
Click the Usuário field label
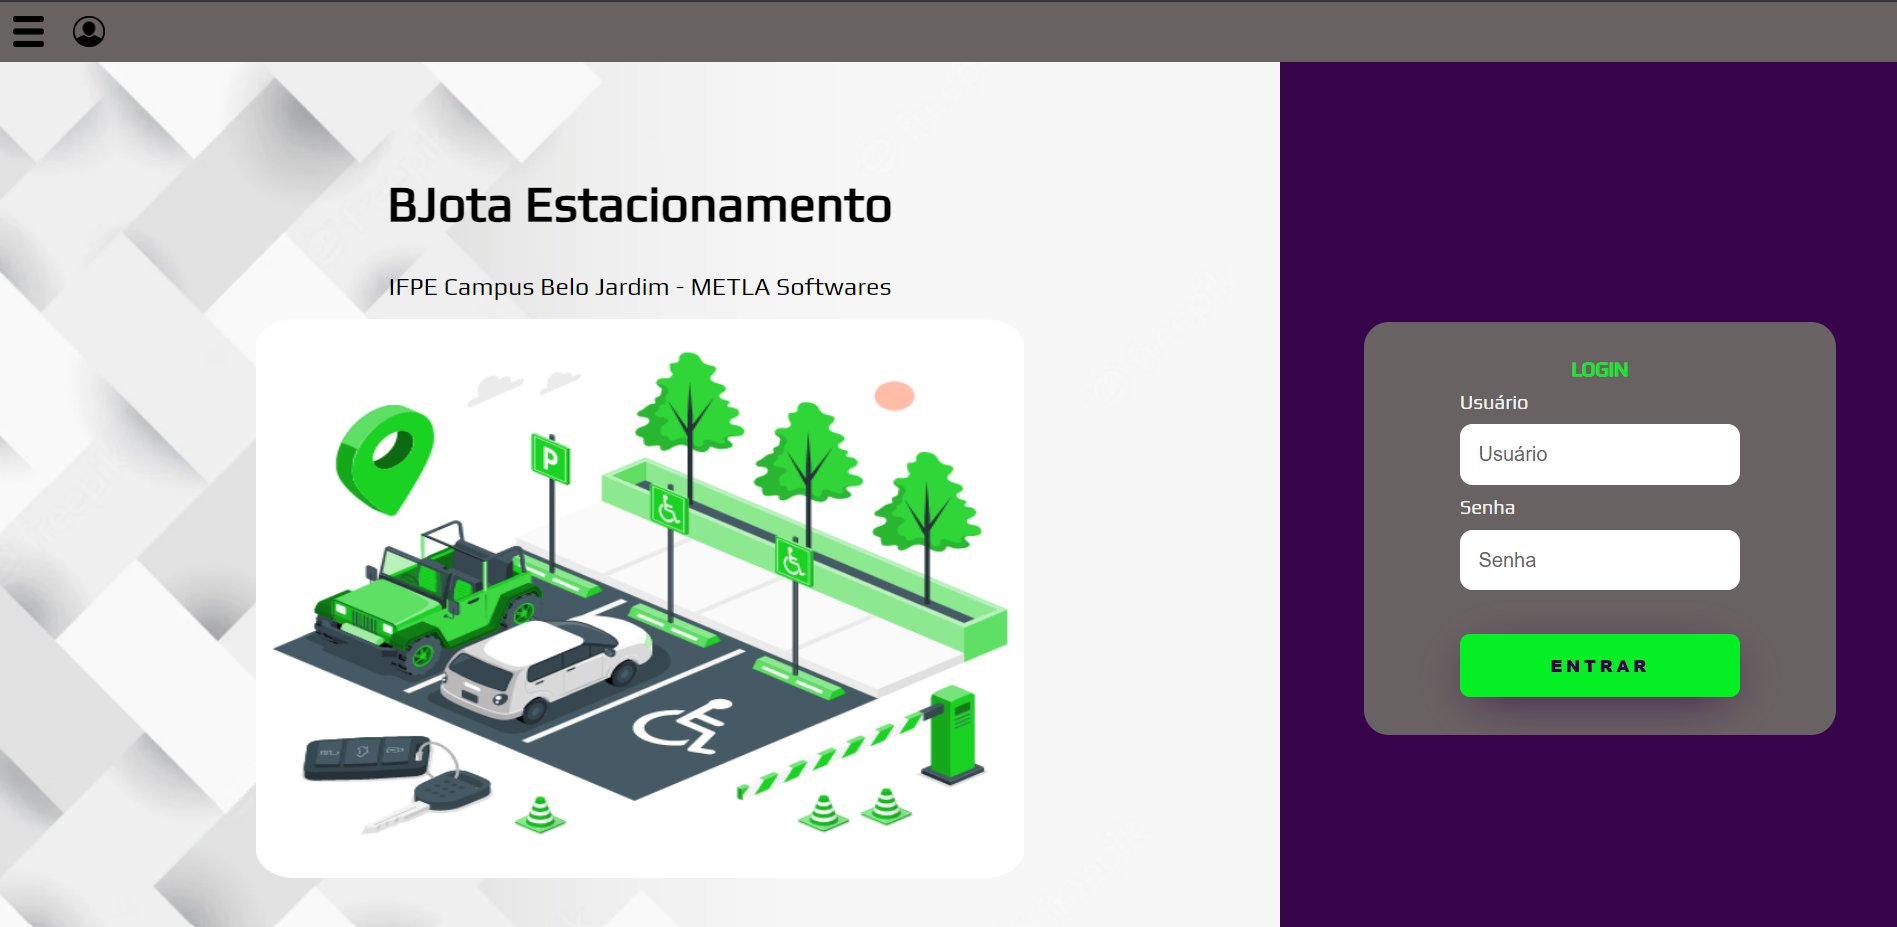click(1494, 403)
